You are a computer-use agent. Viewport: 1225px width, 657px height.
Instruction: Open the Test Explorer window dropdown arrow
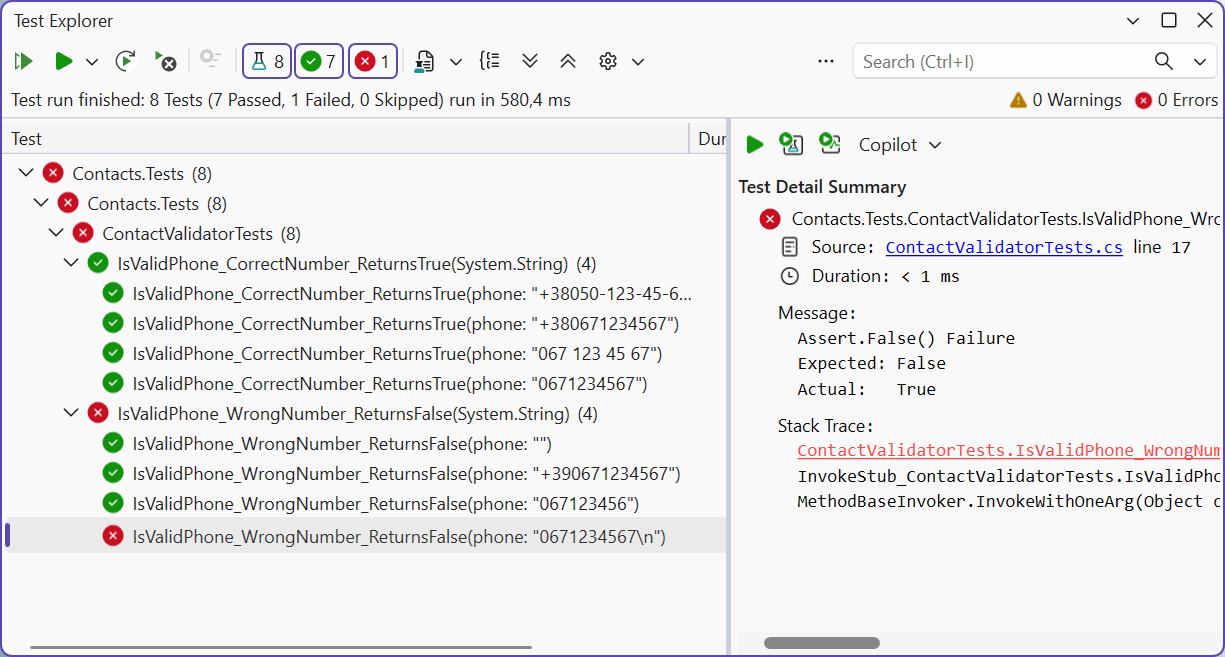point(1133,20)
